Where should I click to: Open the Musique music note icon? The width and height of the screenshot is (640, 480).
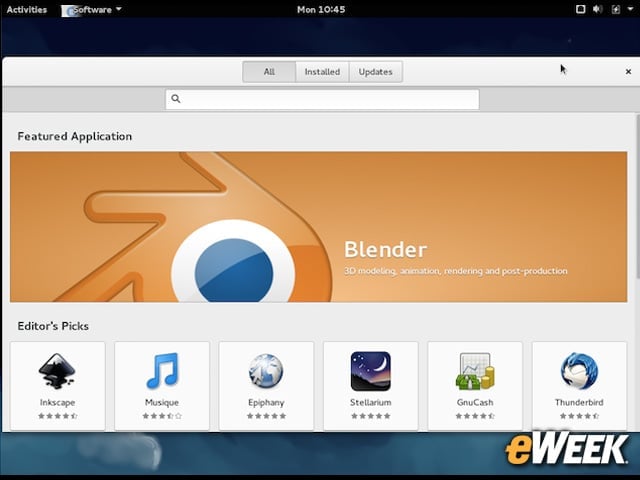pyautogui.click(x=162, y=370)
